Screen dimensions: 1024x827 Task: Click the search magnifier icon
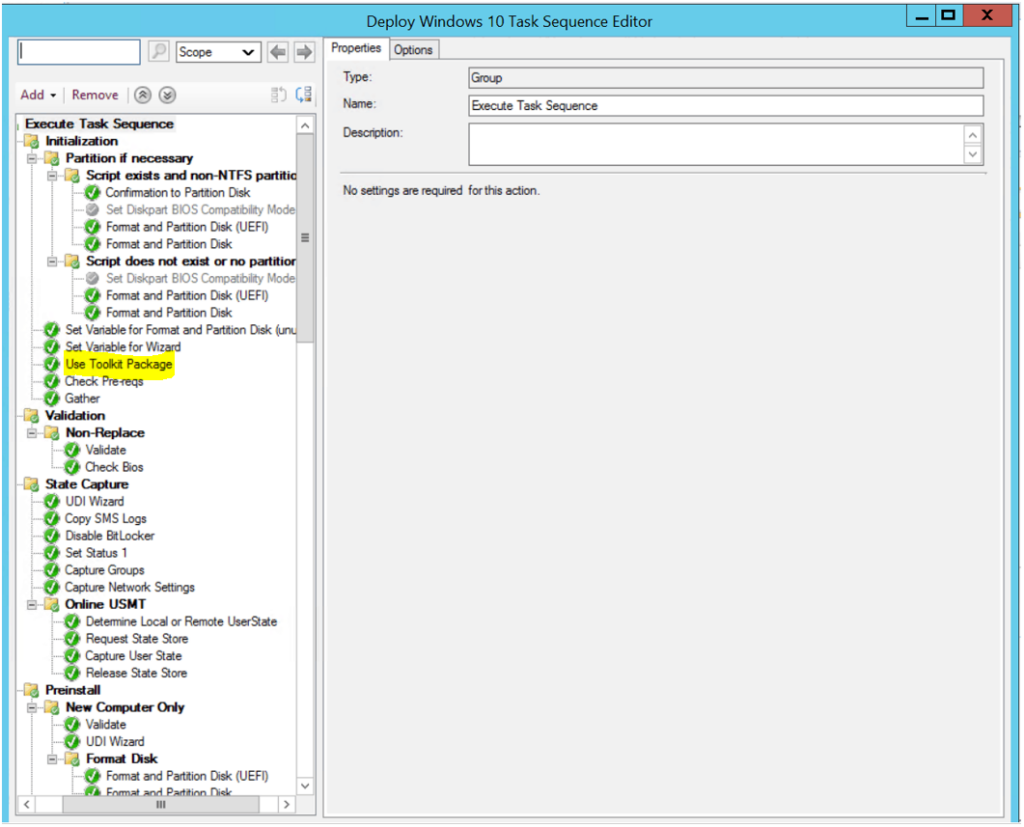pos(159,52)
